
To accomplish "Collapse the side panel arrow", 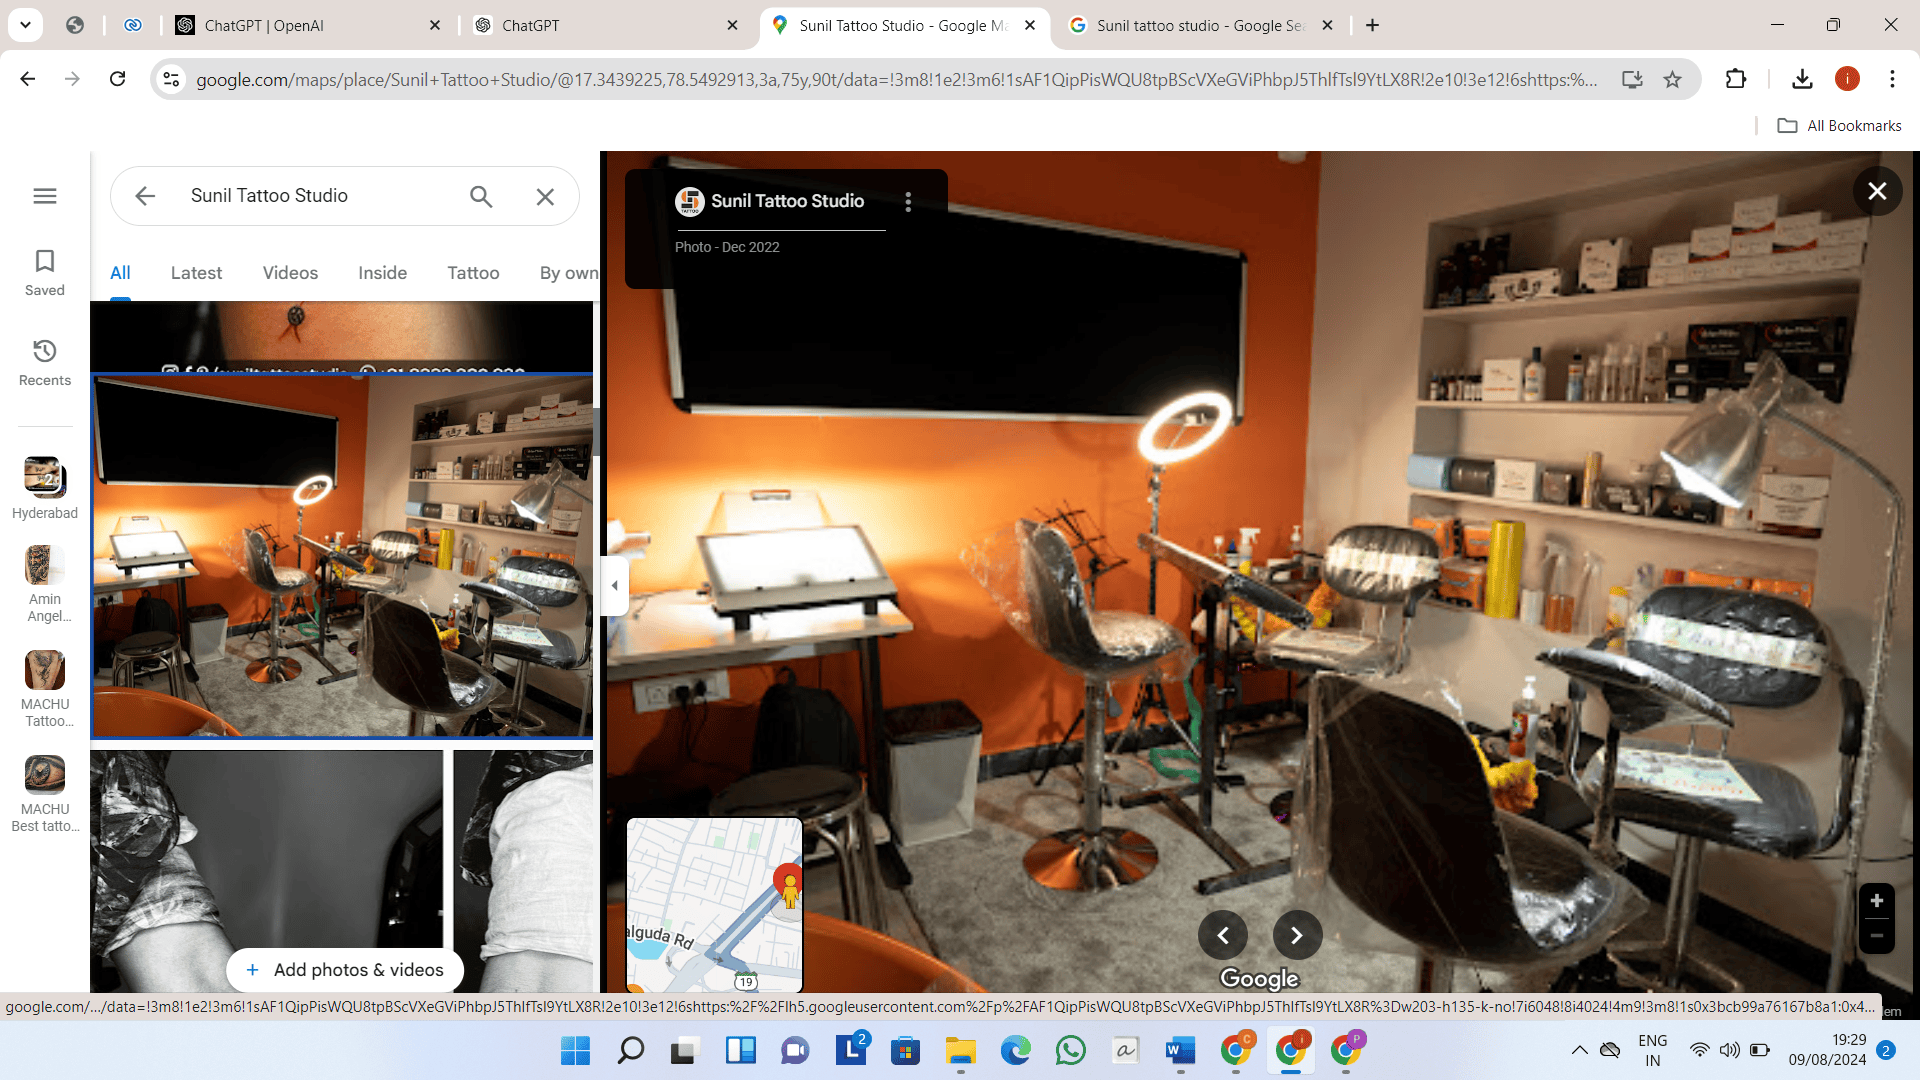I will click(615, 586).
